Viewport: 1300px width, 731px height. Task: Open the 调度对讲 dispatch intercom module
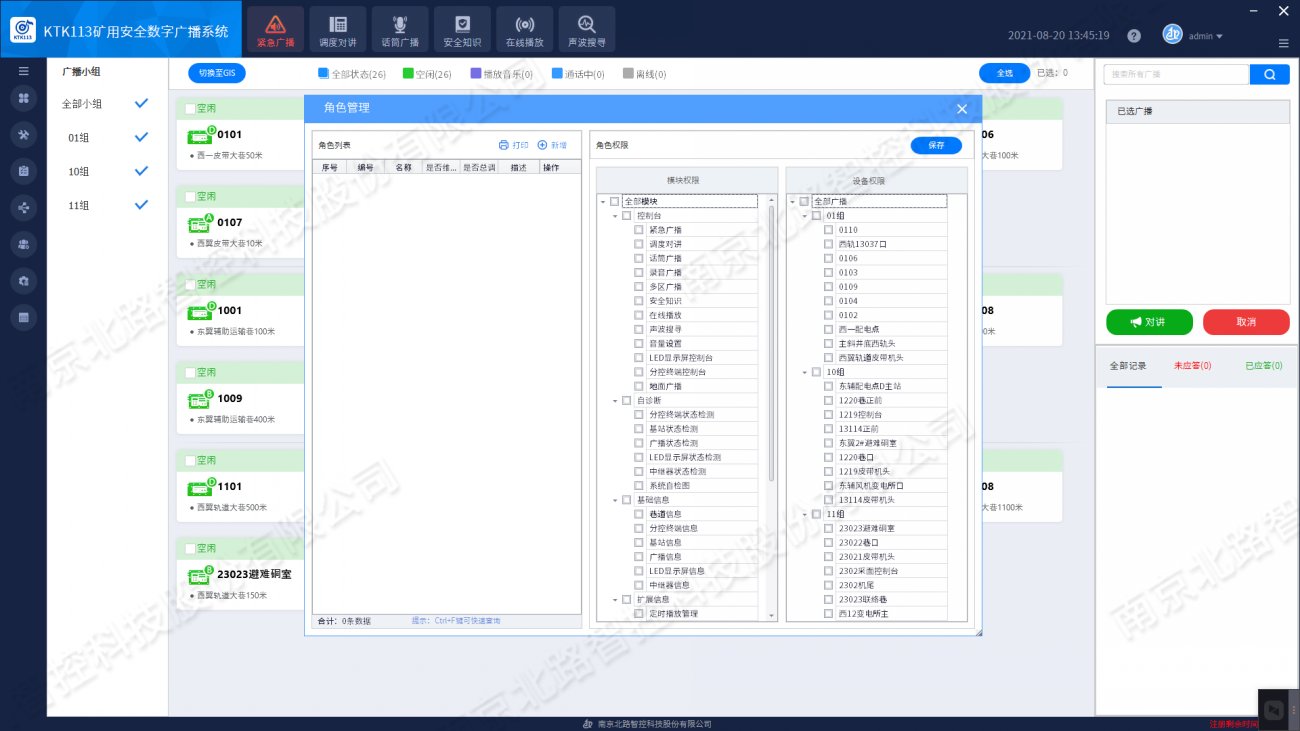coord(337,30)
